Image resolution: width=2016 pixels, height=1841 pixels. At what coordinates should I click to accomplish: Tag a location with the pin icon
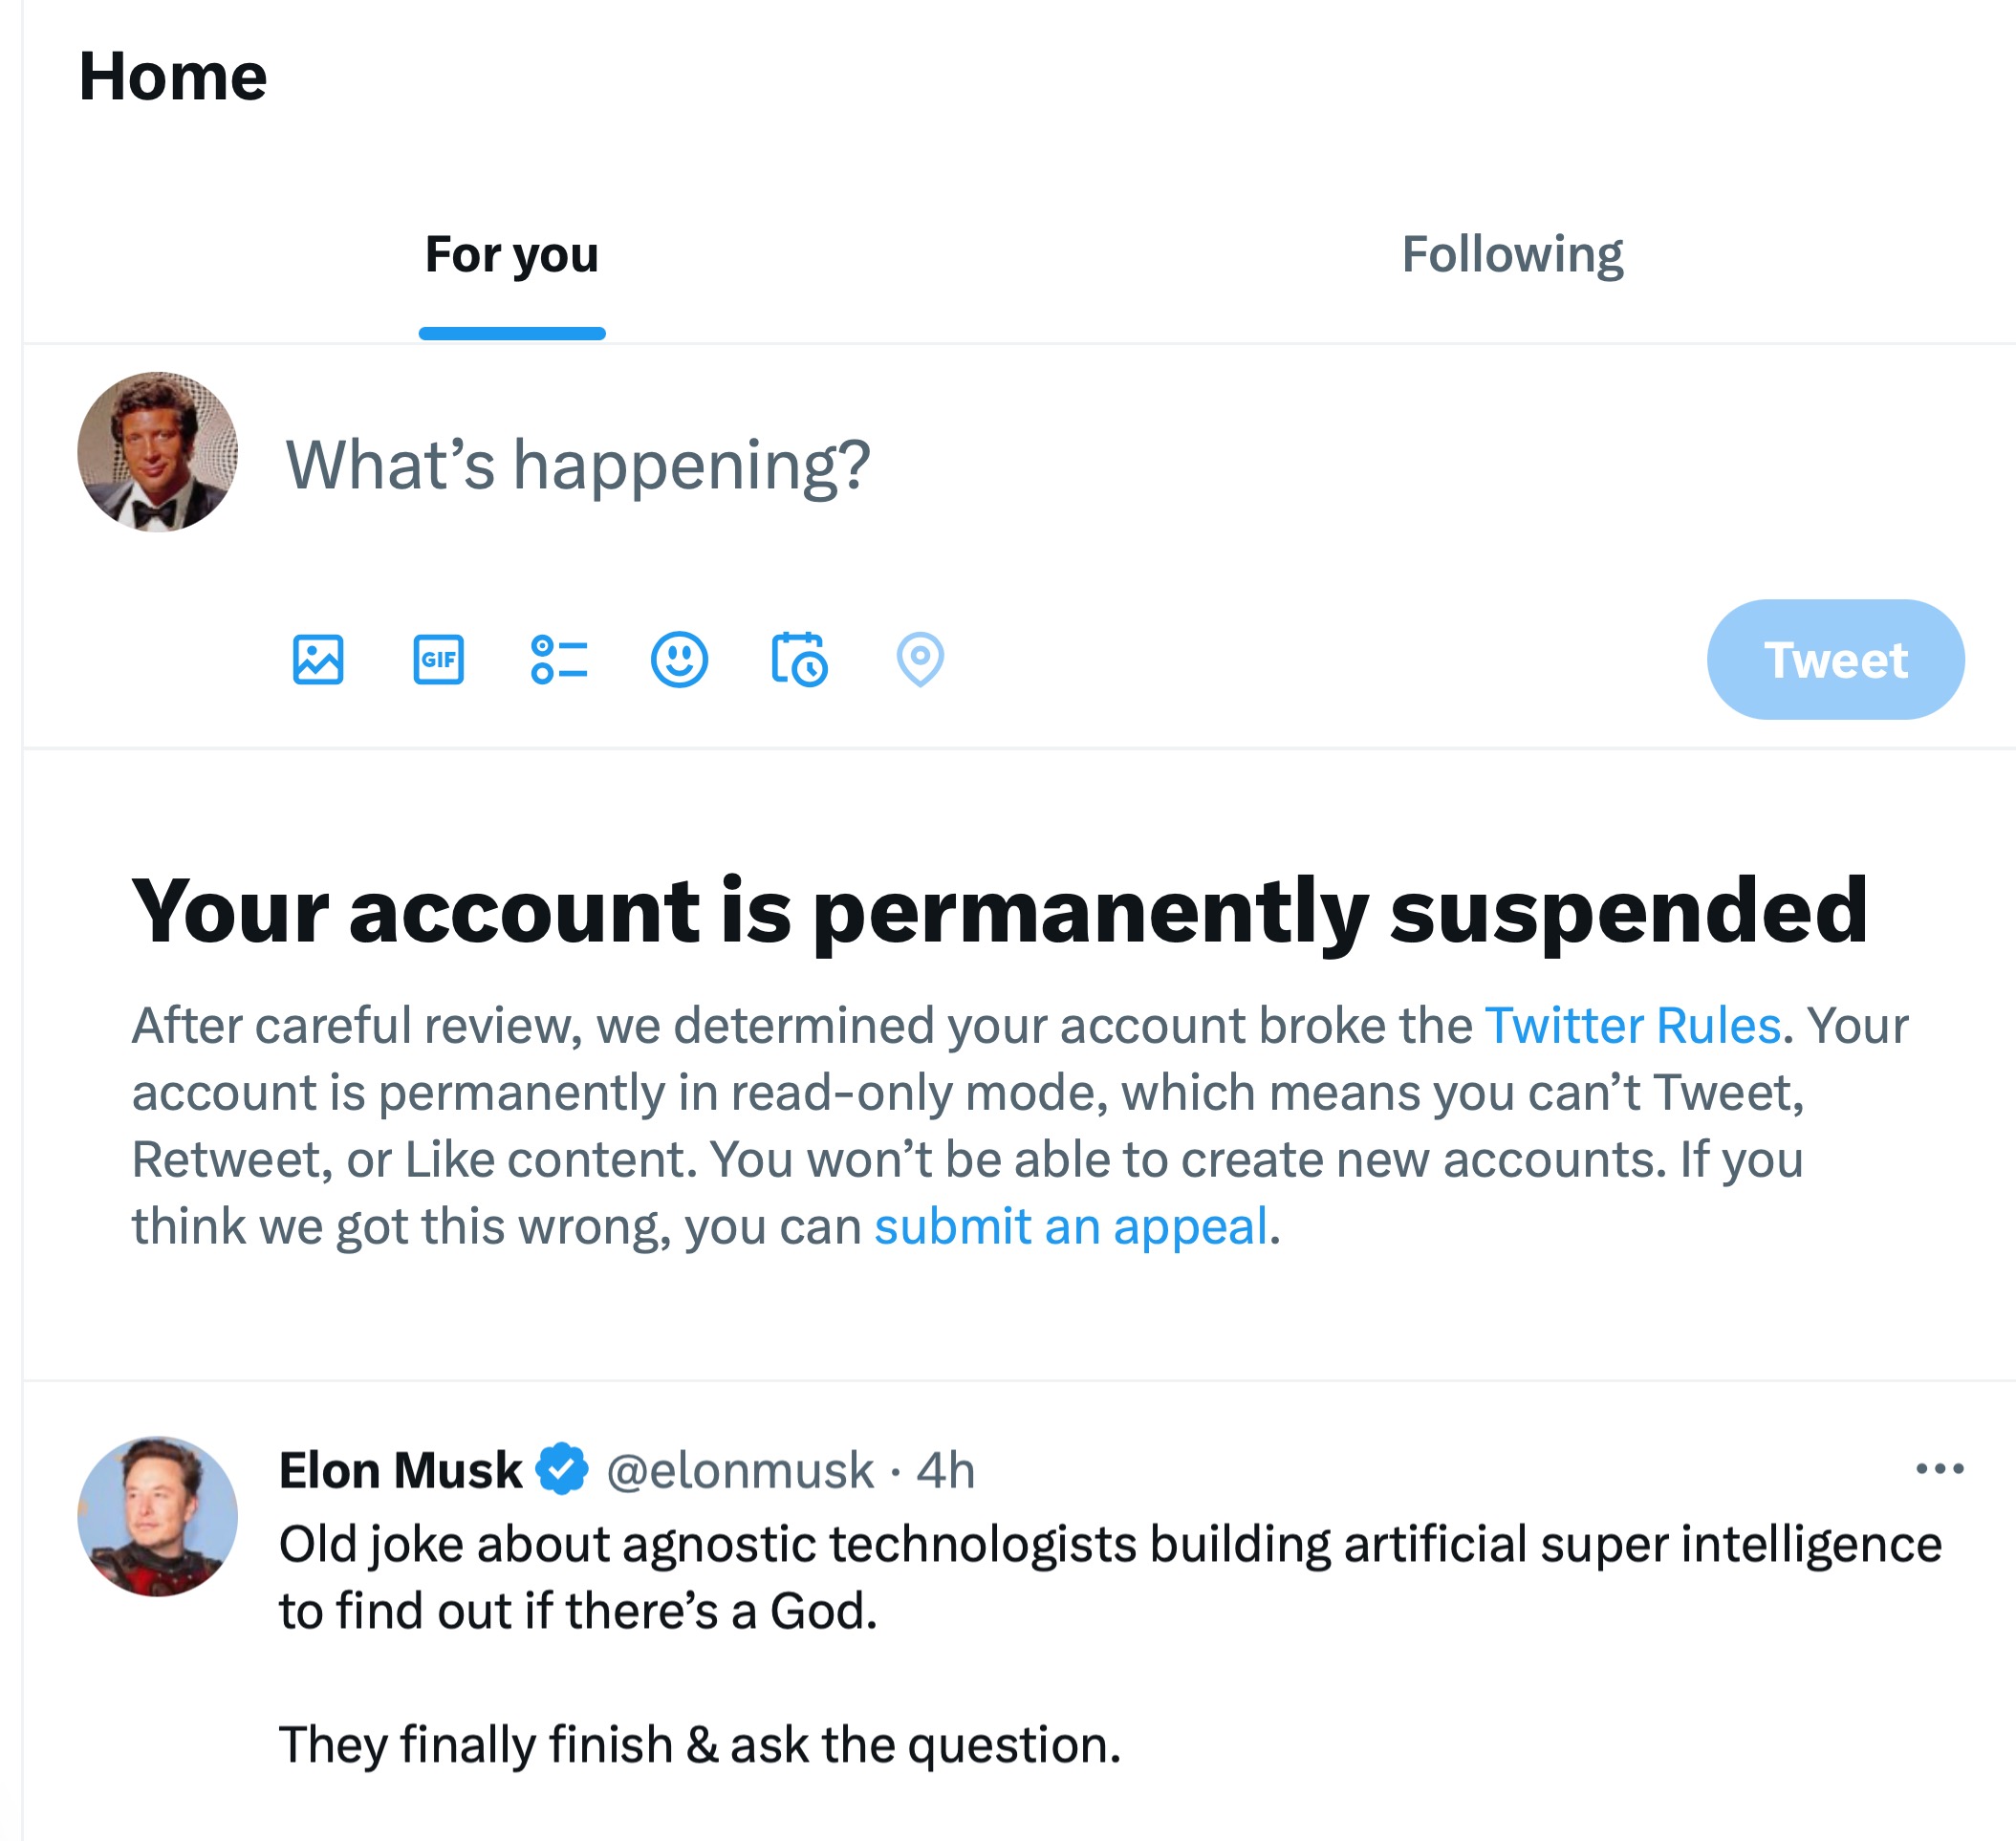920,660
